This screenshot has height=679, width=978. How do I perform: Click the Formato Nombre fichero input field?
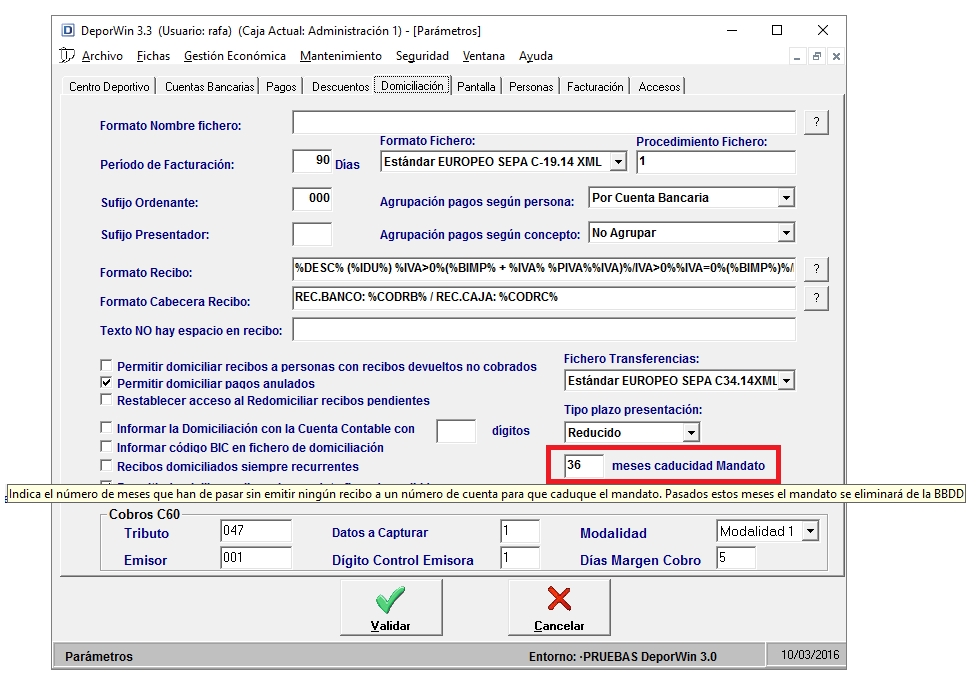point(544,122)
